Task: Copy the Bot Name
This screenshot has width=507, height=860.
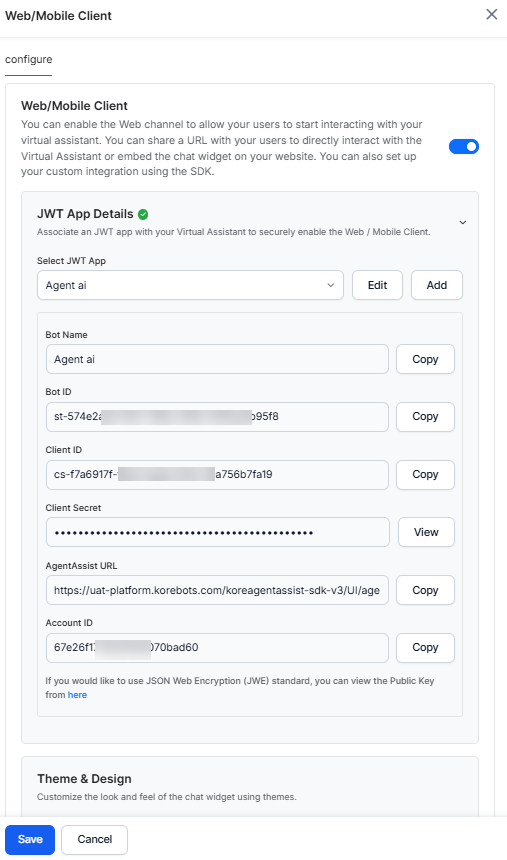Action: coord(425,359)
